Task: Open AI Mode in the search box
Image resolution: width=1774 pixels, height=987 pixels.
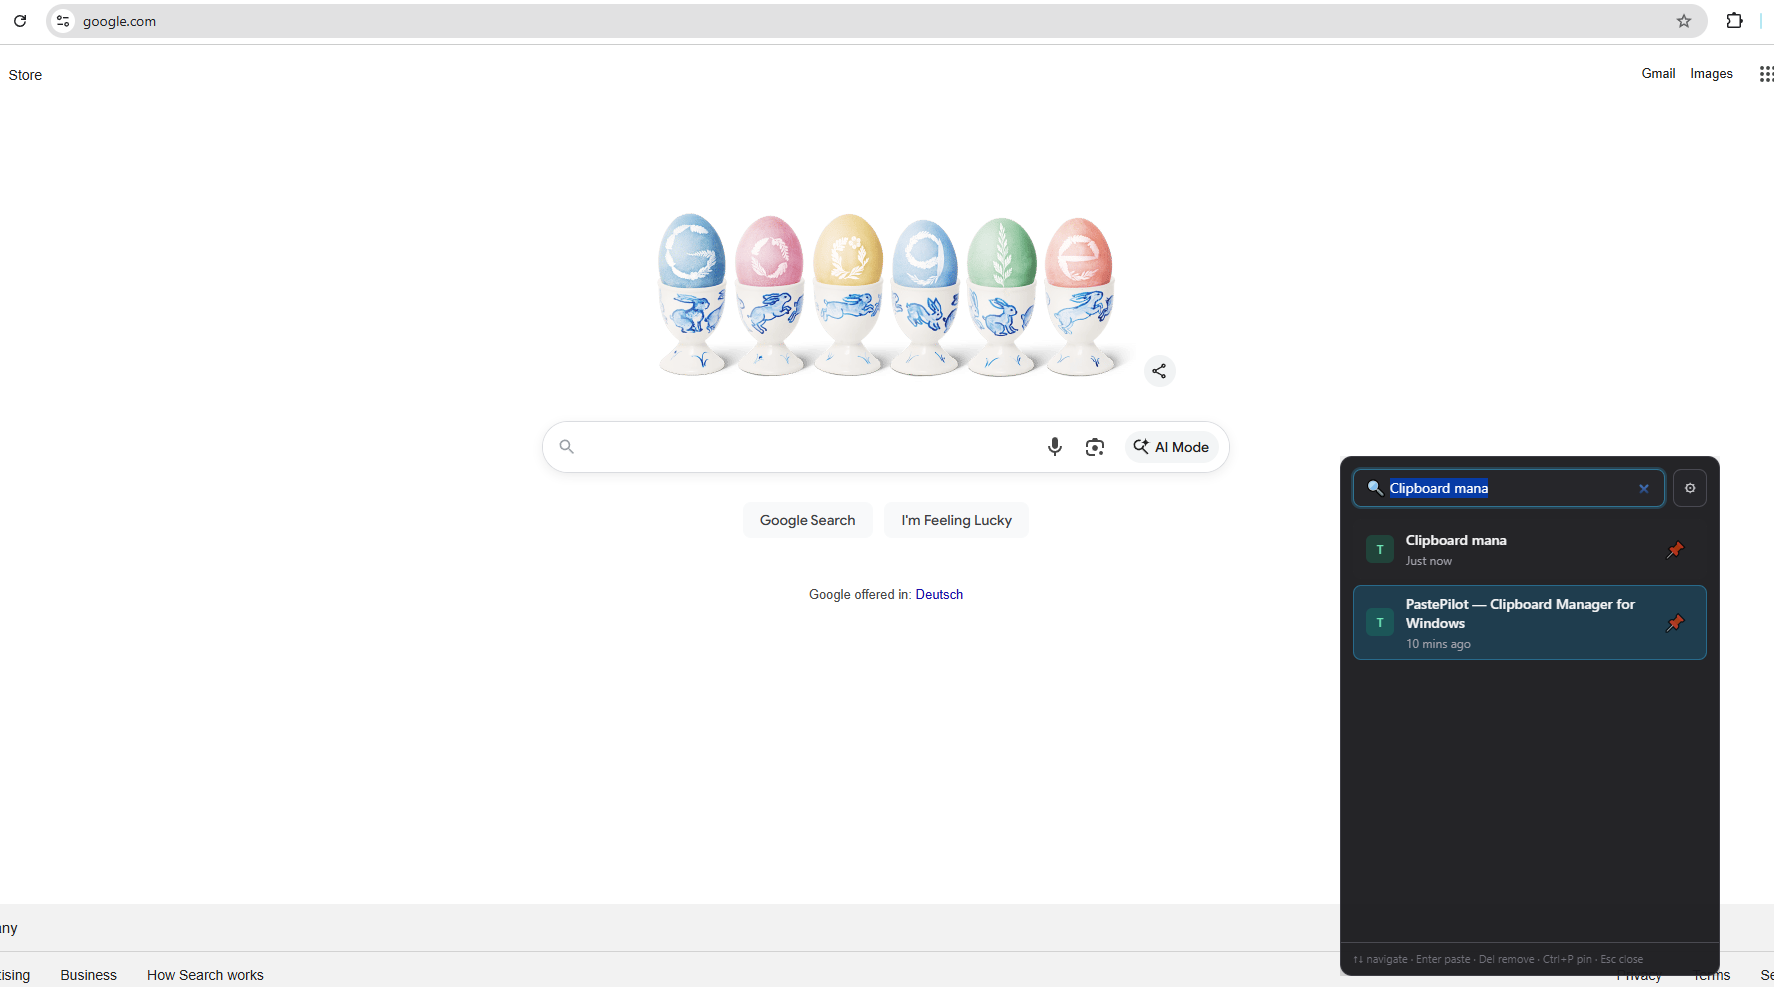Action: click(x=1171, y=447)
